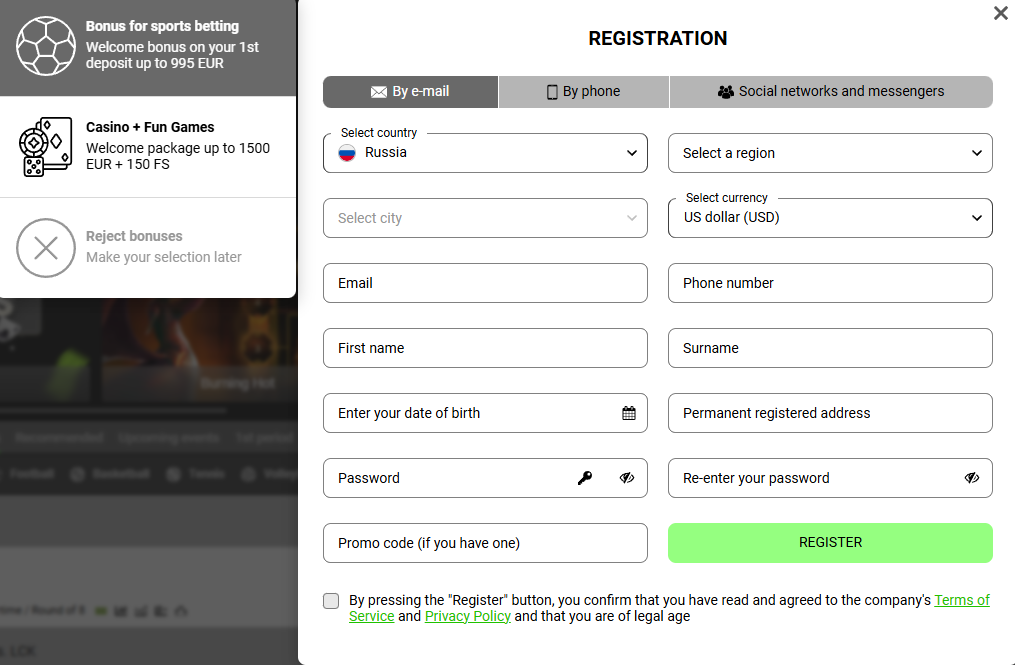Click the key icon to generate password
Image resolution: width=1015 pixels, height=665 pixels.
[585, 478]
